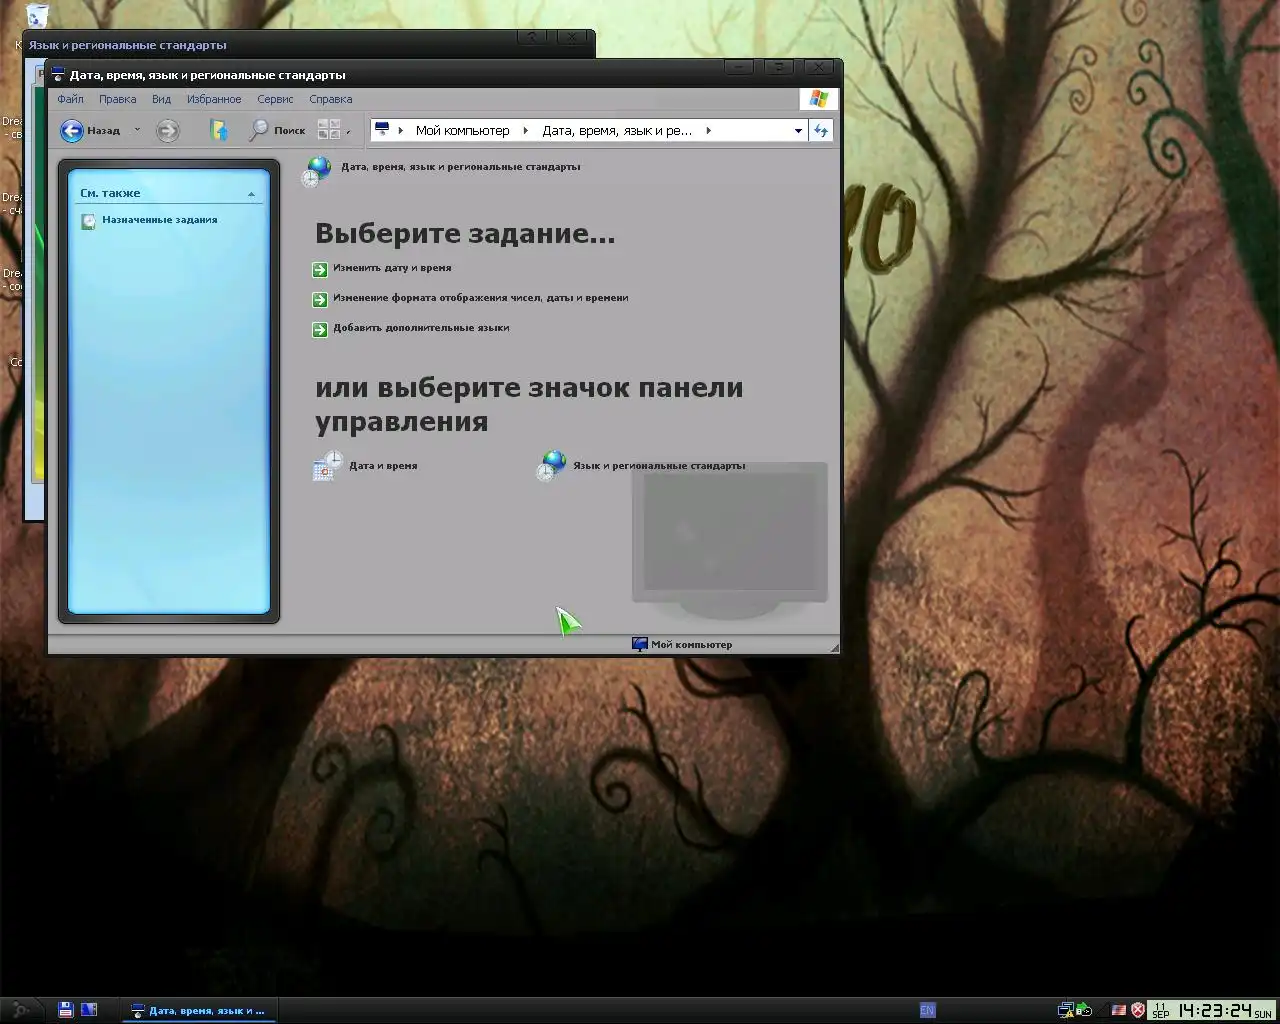
Task: Expand arrow before Мой компьютер in address bar
Action: [401, 130]
